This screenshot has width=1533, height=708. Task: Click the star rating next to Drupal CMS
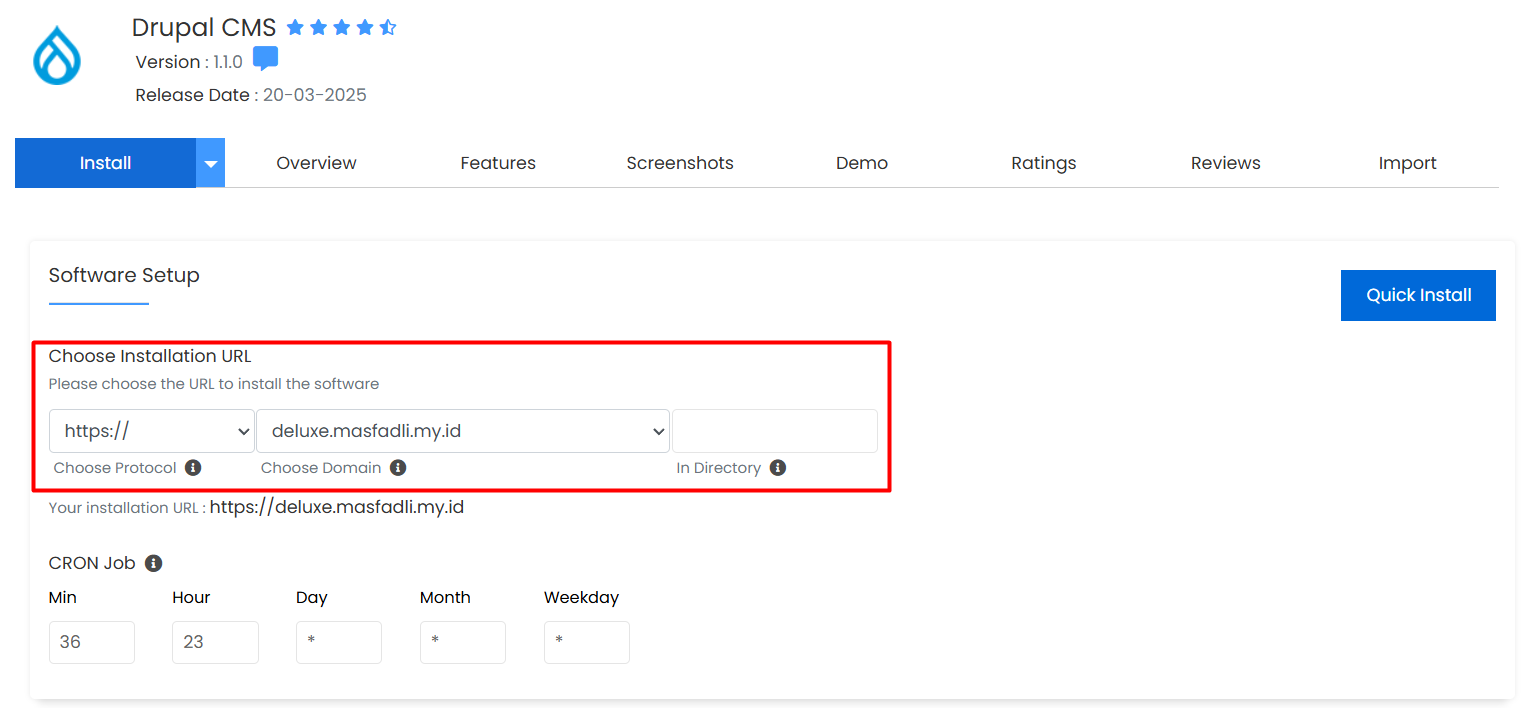(x=342, y=28)
